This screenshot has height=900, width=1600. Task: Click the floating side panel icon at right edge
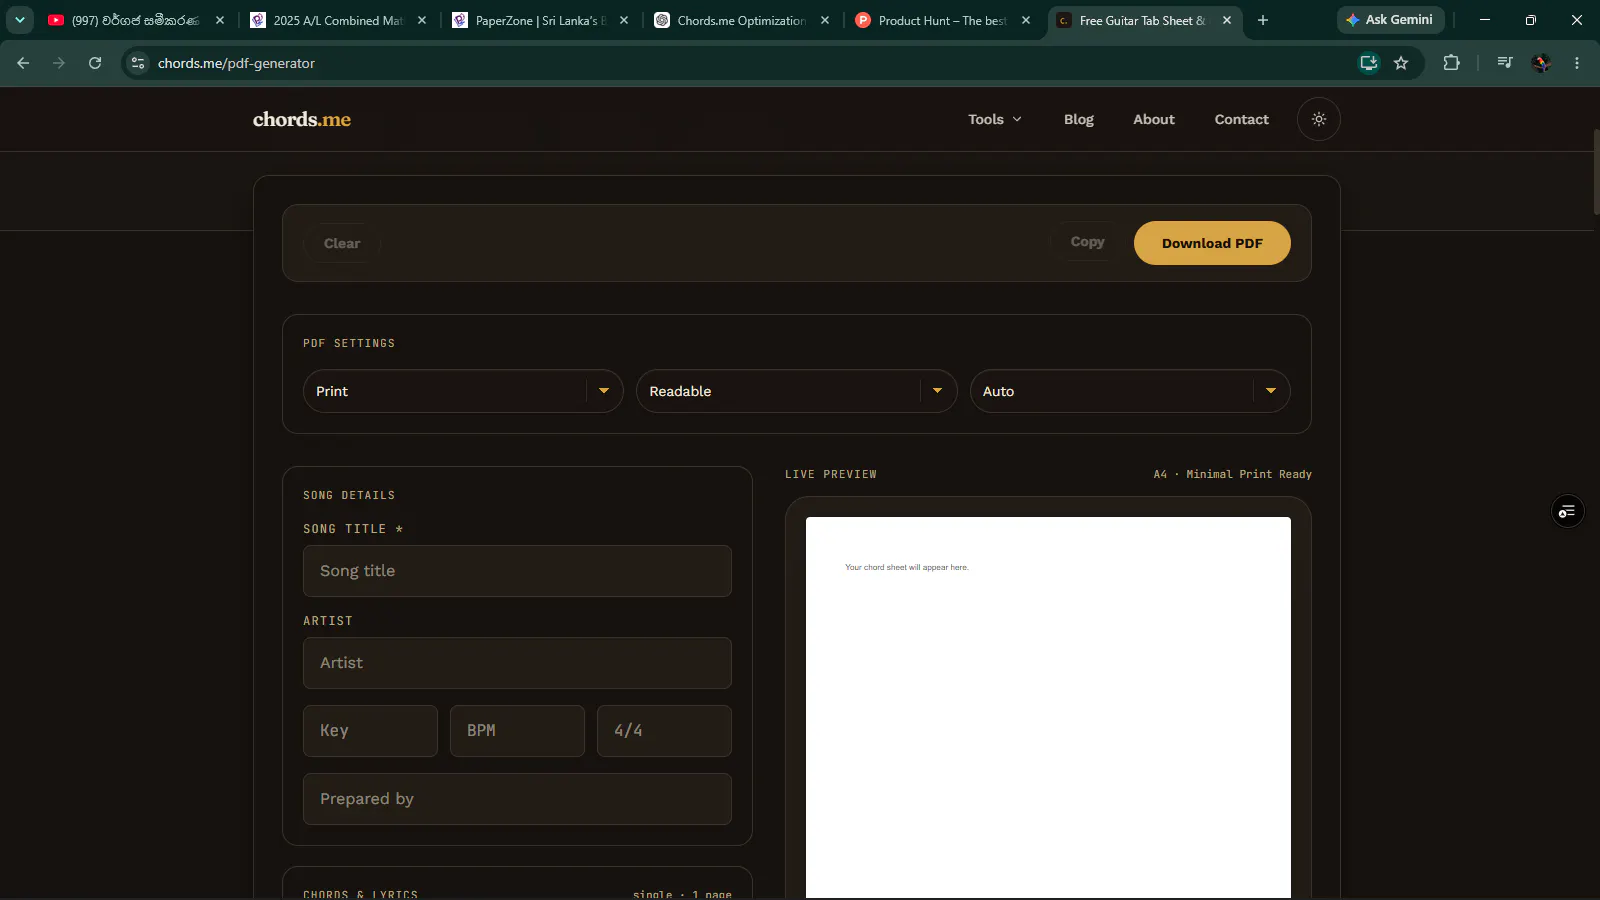coord(1567,512)
